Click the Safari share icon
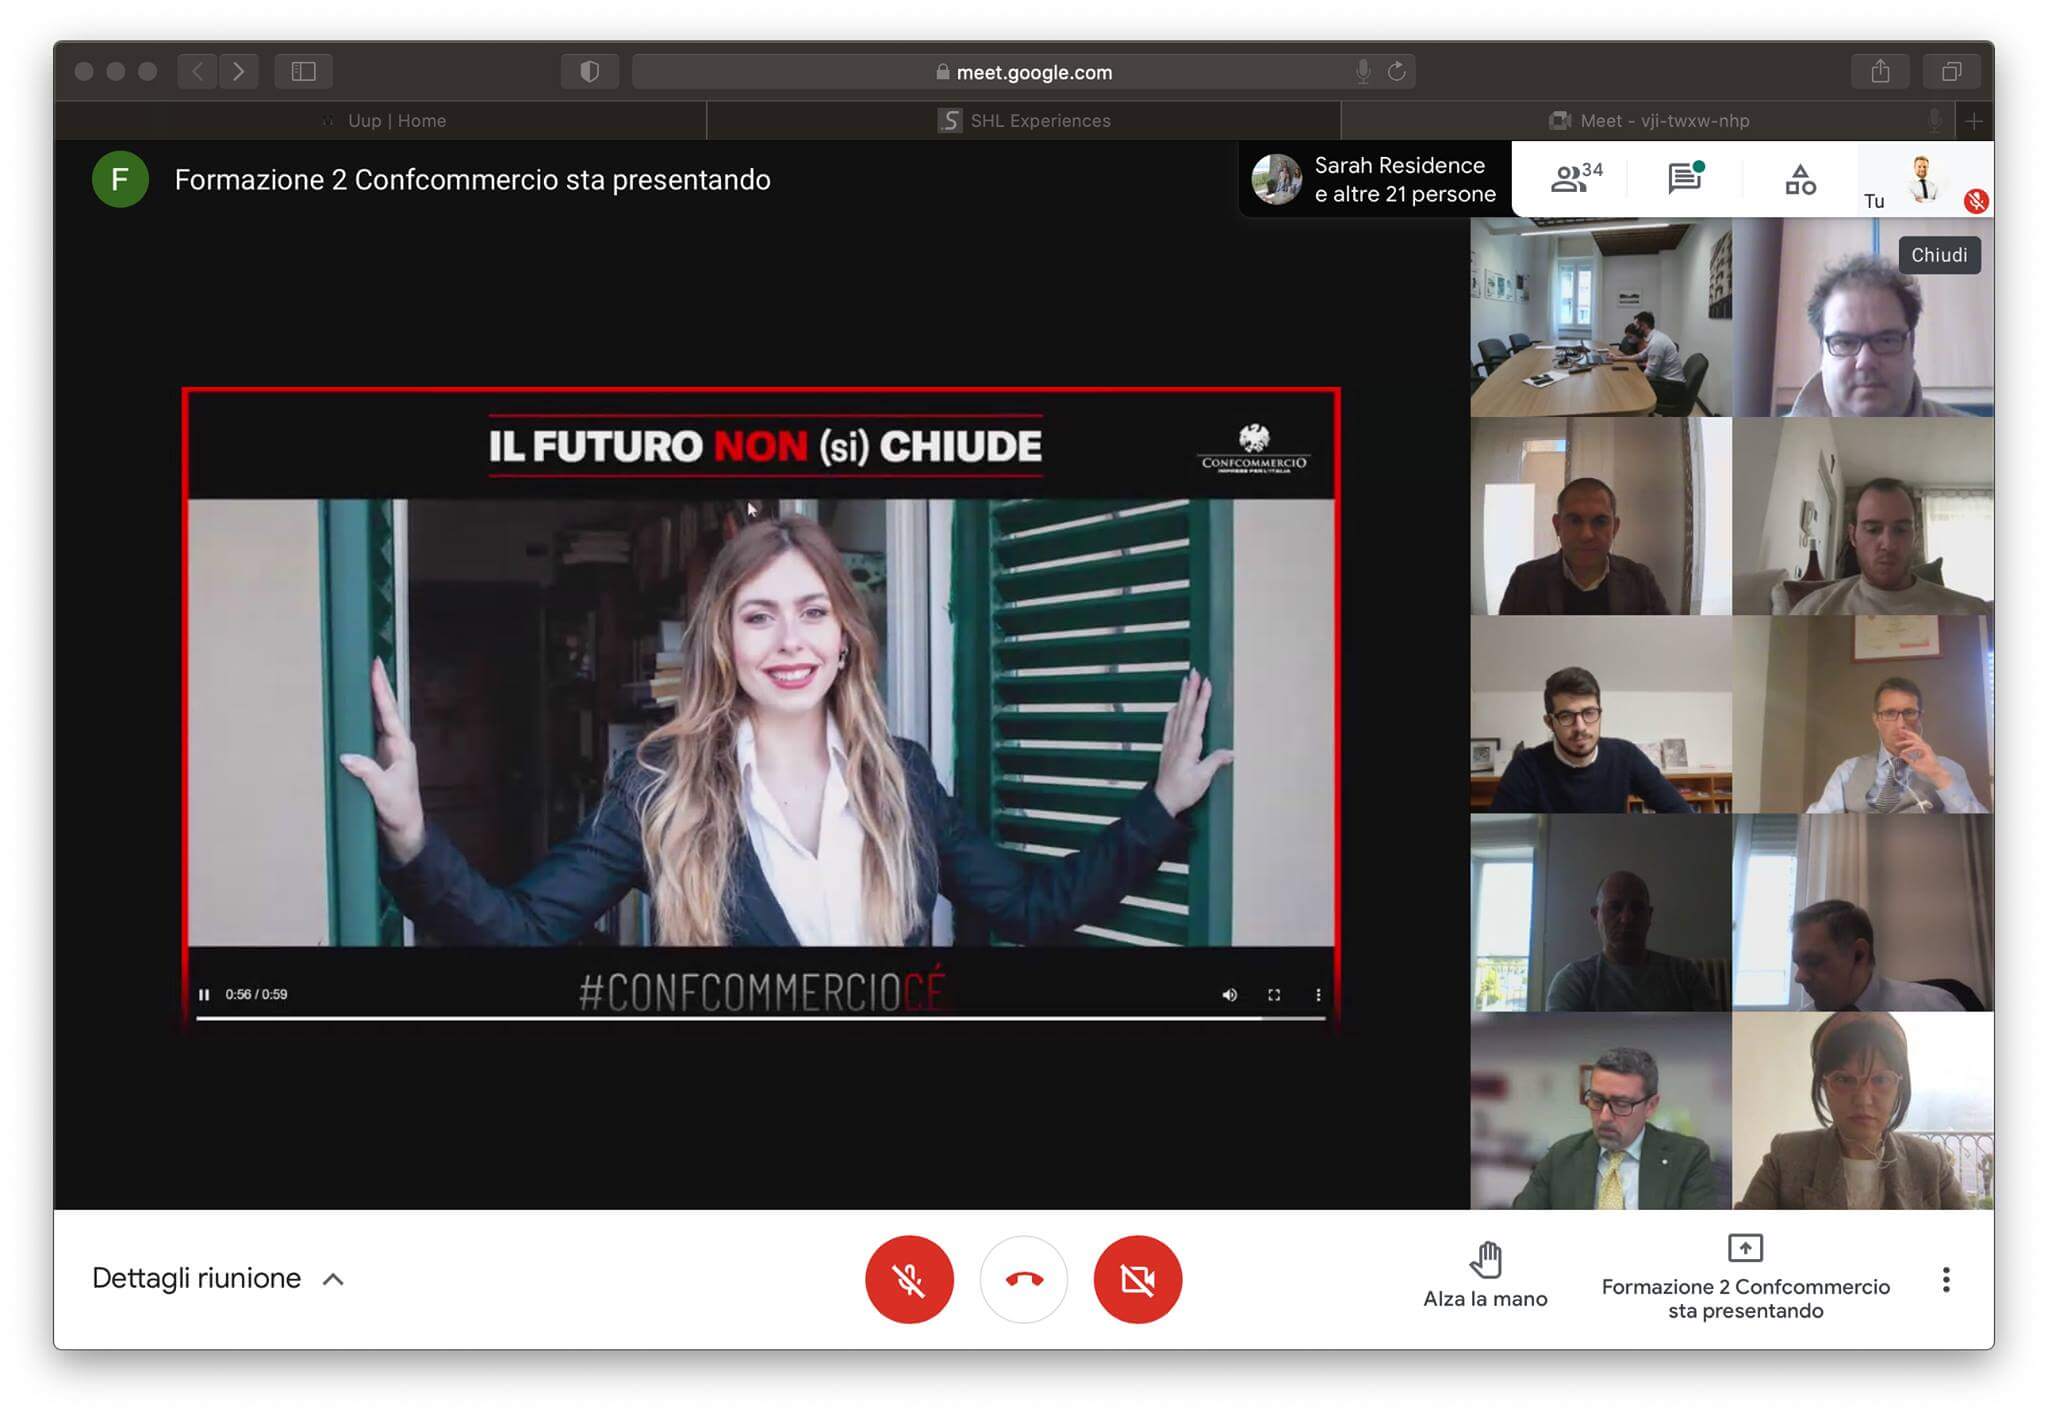The height and width of the screenshot is (1416, 2048). click(x=1880, y=71)
